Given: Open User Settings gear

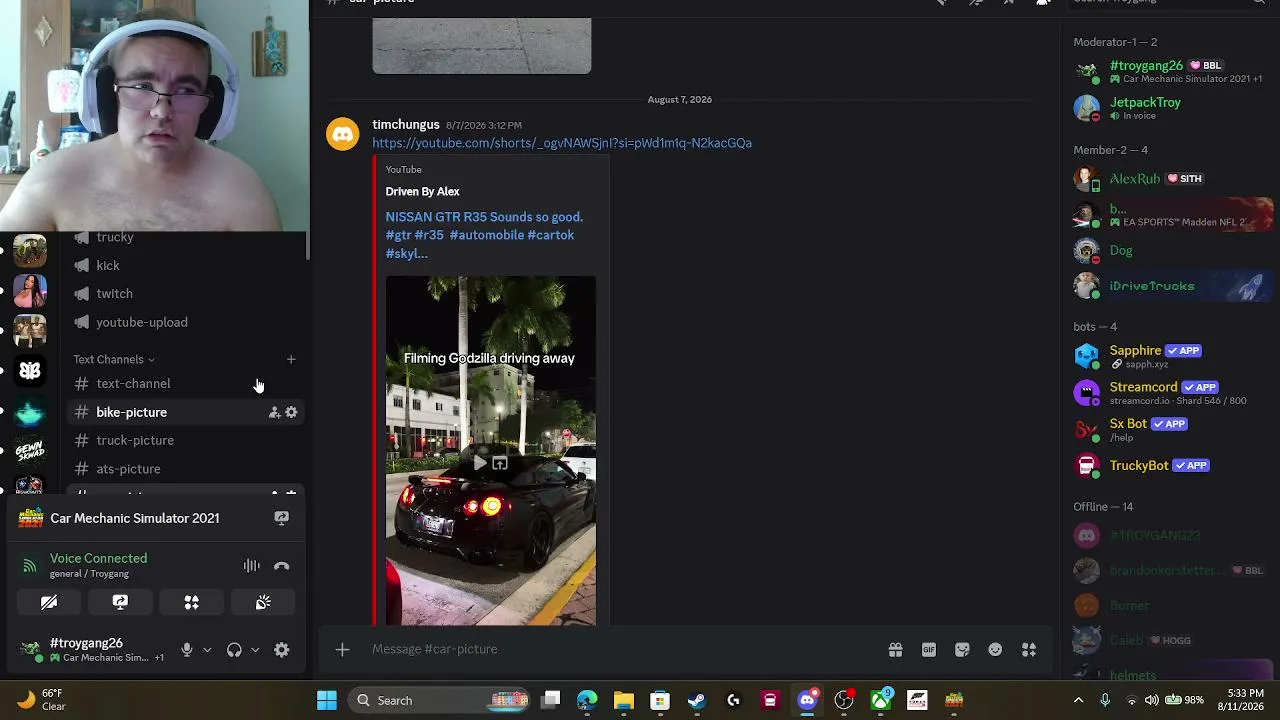Looking at the screenshot, I should (x=282, y=650).
